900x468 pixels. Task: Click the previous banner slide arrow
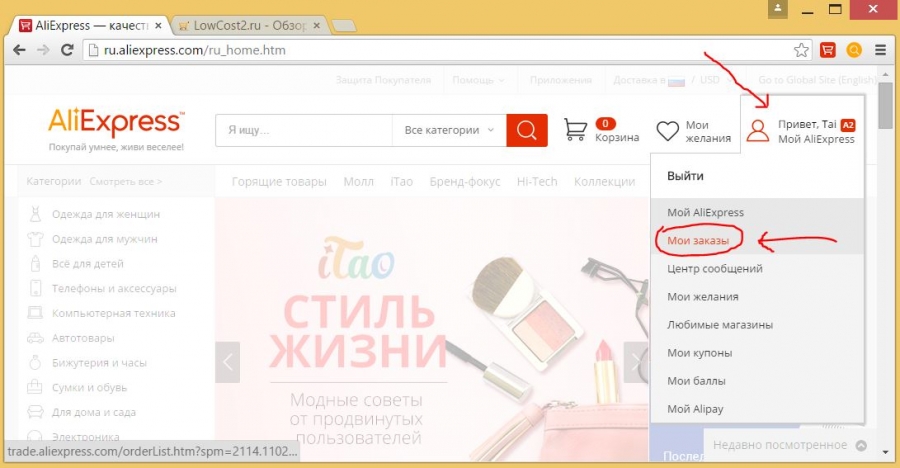[227, 362]
